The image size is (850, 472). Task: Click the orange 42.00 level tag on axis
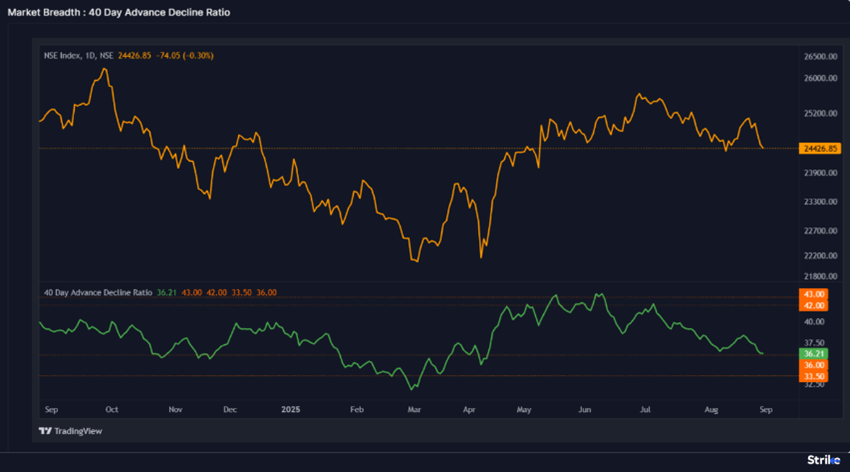pyautogui.click(x=812, y=305)
